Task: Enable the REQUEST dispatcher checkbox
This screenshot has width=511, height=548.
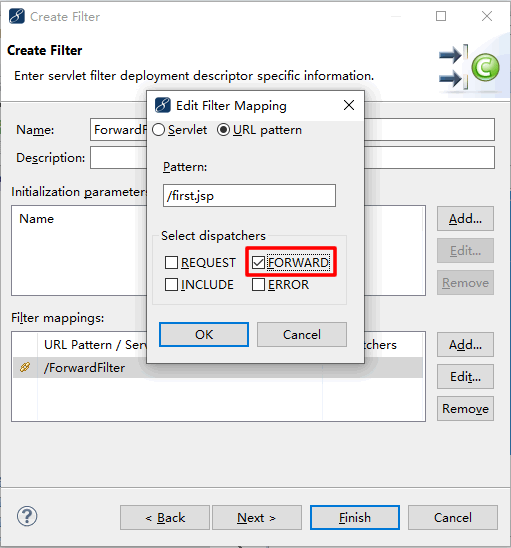Action: pyautogui.click(x=171, y=262)
